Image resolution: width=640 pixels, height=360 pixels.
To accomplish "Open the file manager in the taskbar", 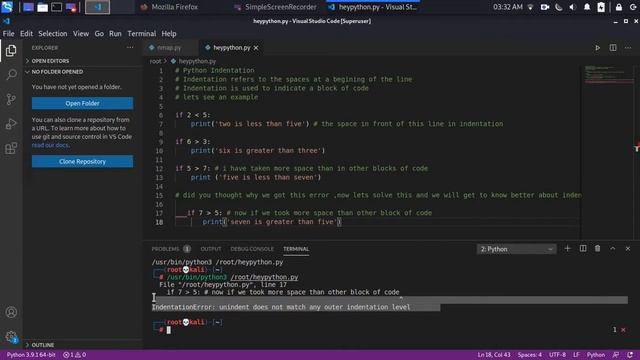I will coord(42,7).
